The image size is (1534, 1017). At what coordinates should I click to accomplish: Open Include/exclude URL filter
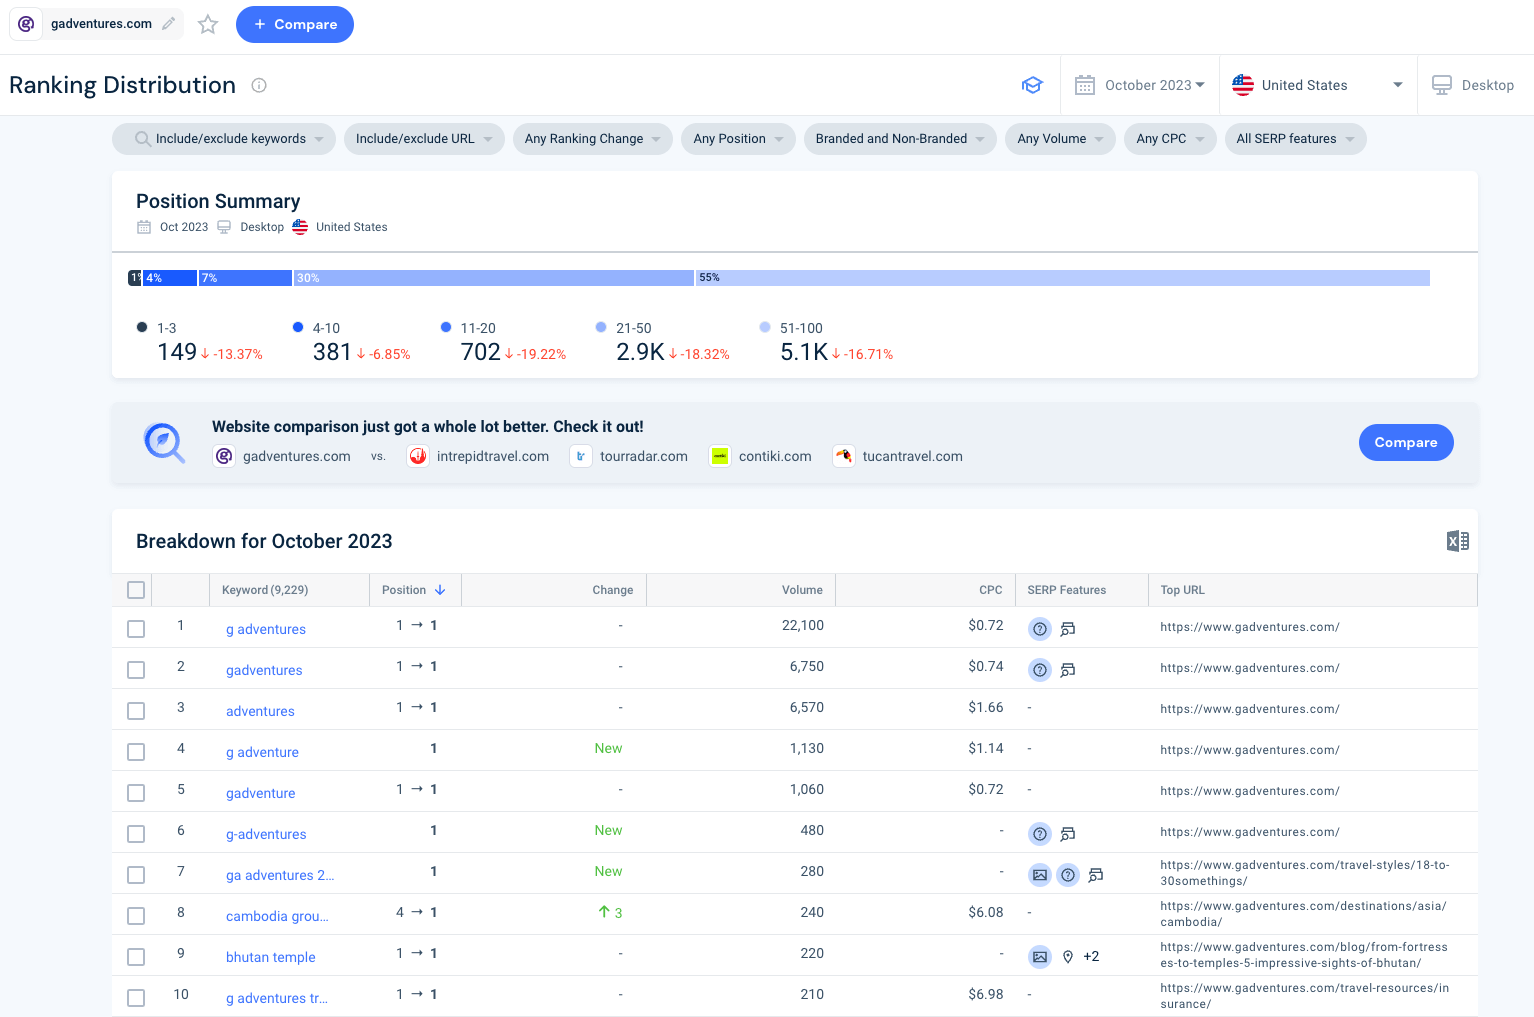click(424, 139)
